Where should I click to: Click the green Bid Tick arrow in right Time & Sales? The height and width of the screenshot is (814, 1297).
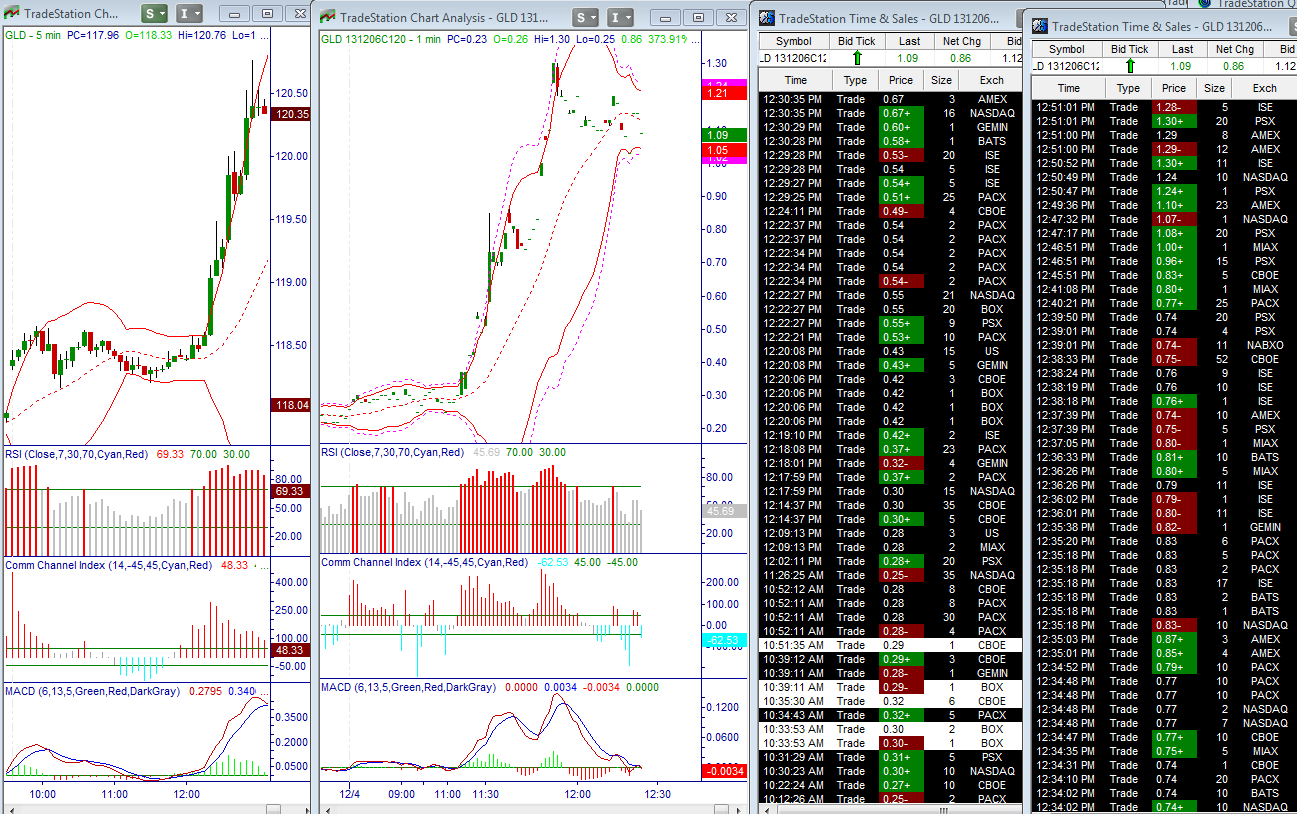click(1130, 66)
